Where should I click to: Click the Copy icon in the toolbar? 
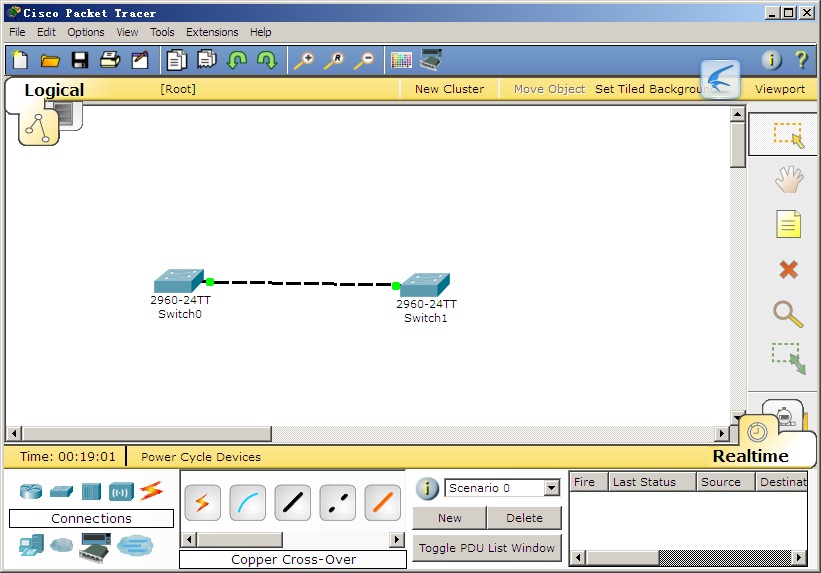tap(176, 60)
